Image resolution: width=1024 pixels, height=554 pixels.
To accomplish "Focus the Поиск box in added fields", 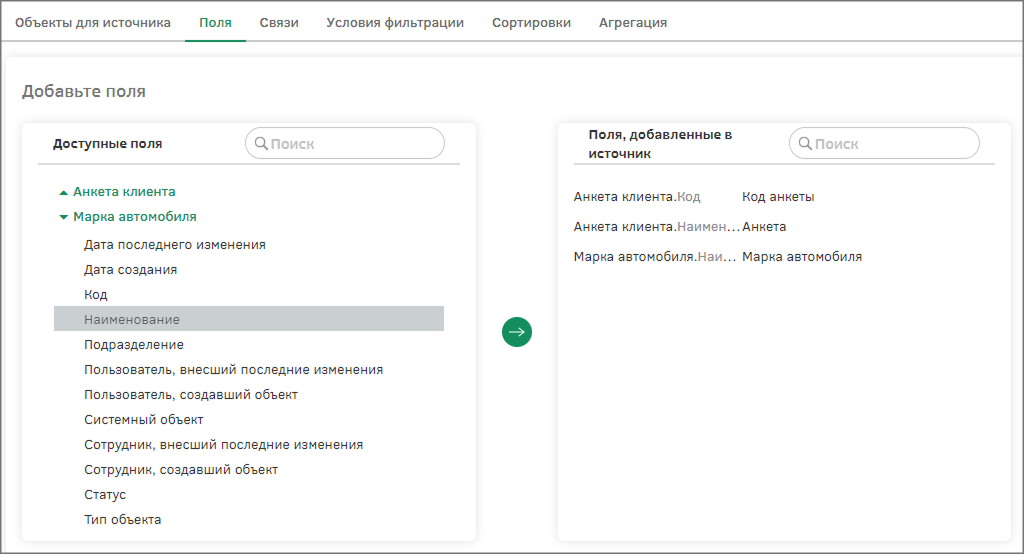I will pyautogui.click(x=892, y=143).
